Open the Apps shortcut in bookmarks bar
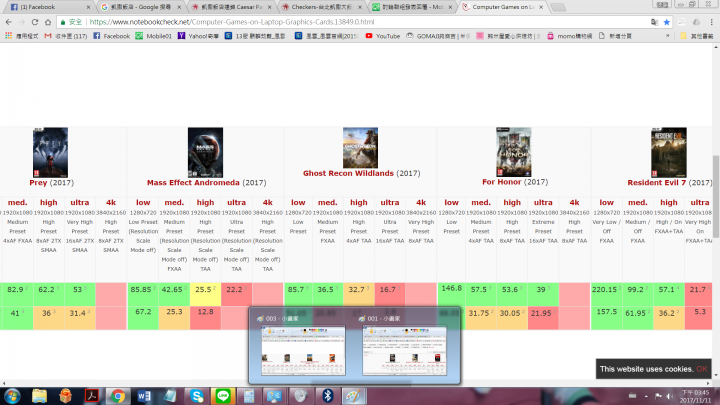Image resolution: width=720 pixels, height=405 pixels. pyautogui.click(x=22, y=36)
